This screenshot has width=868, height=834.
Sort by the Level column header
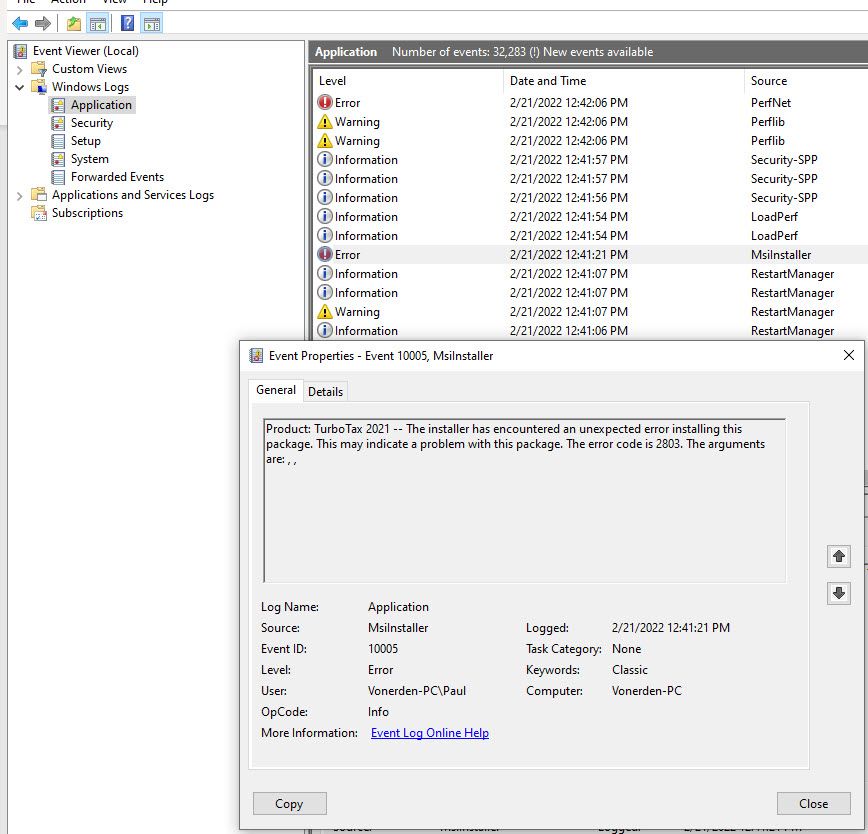click(409, 81)
